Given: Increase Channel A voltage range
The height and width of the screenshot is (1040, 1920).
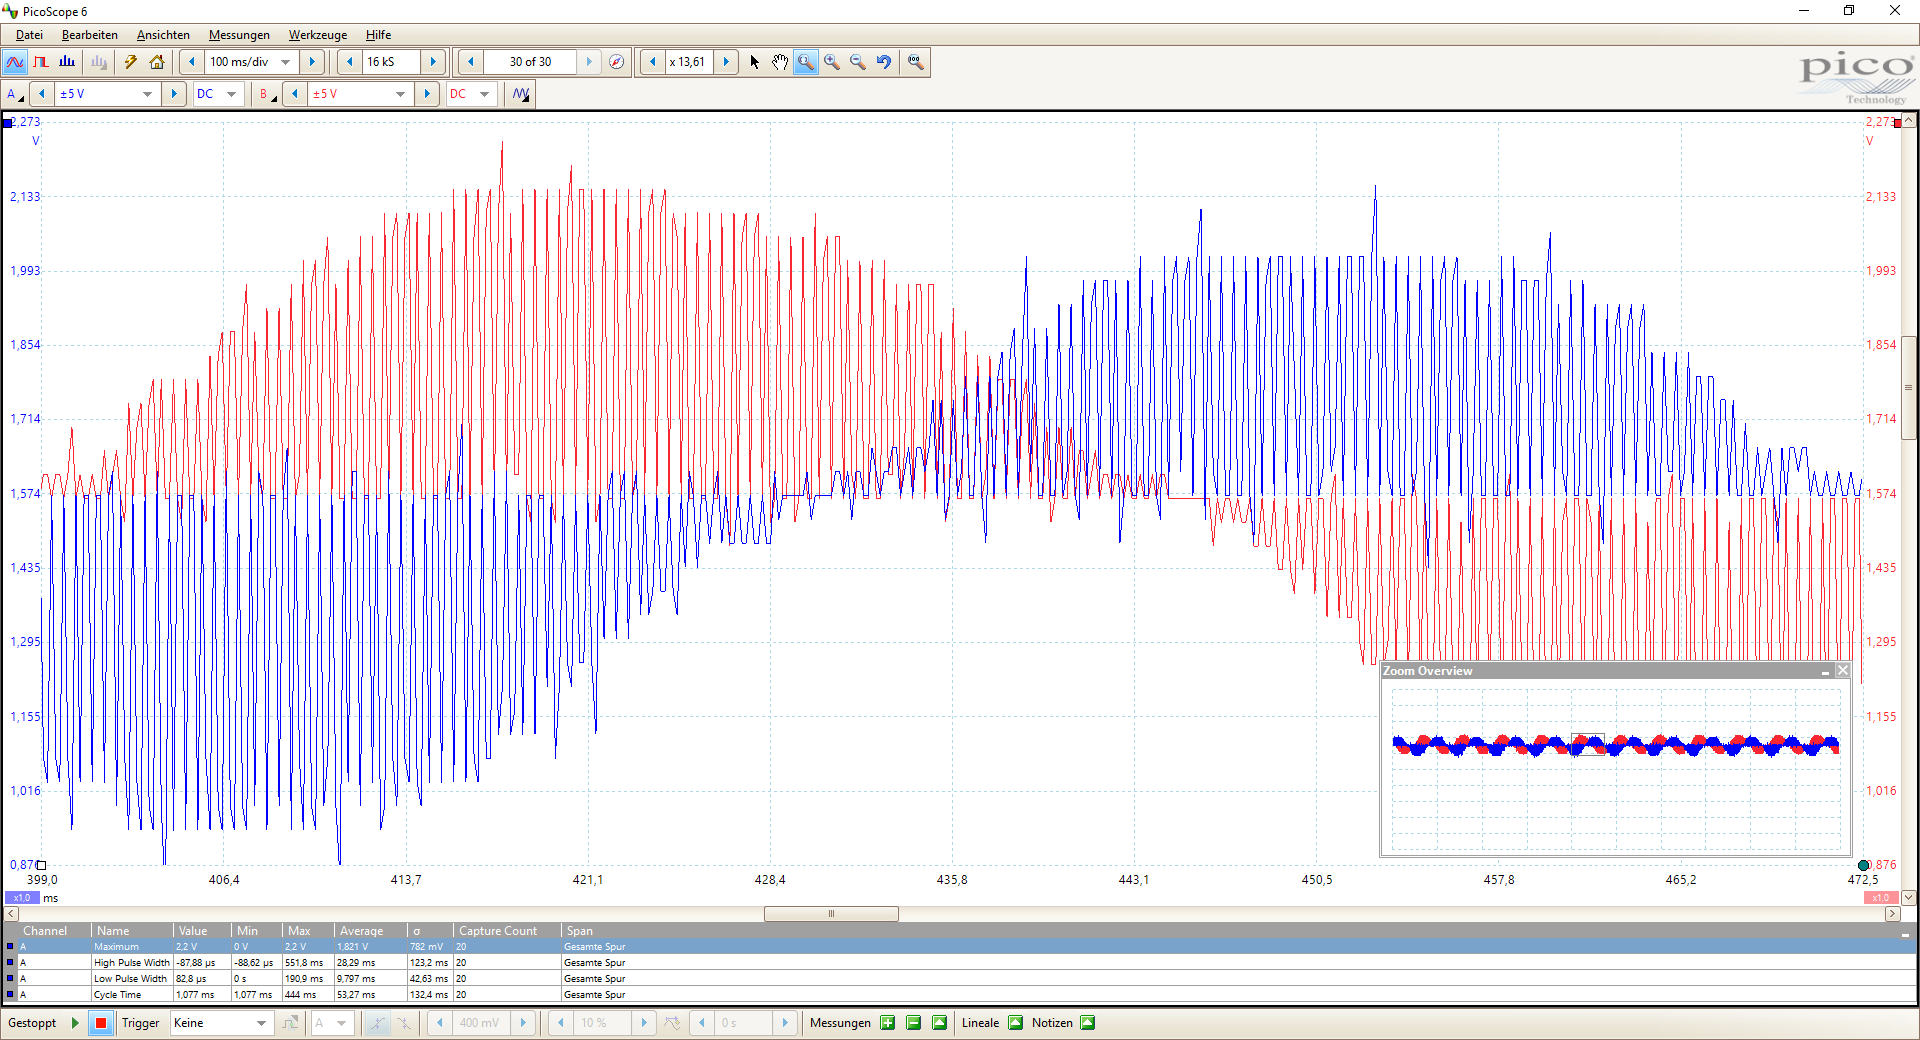Looking at the screenshot, I should pyautogui.click(x=174, y=94).
